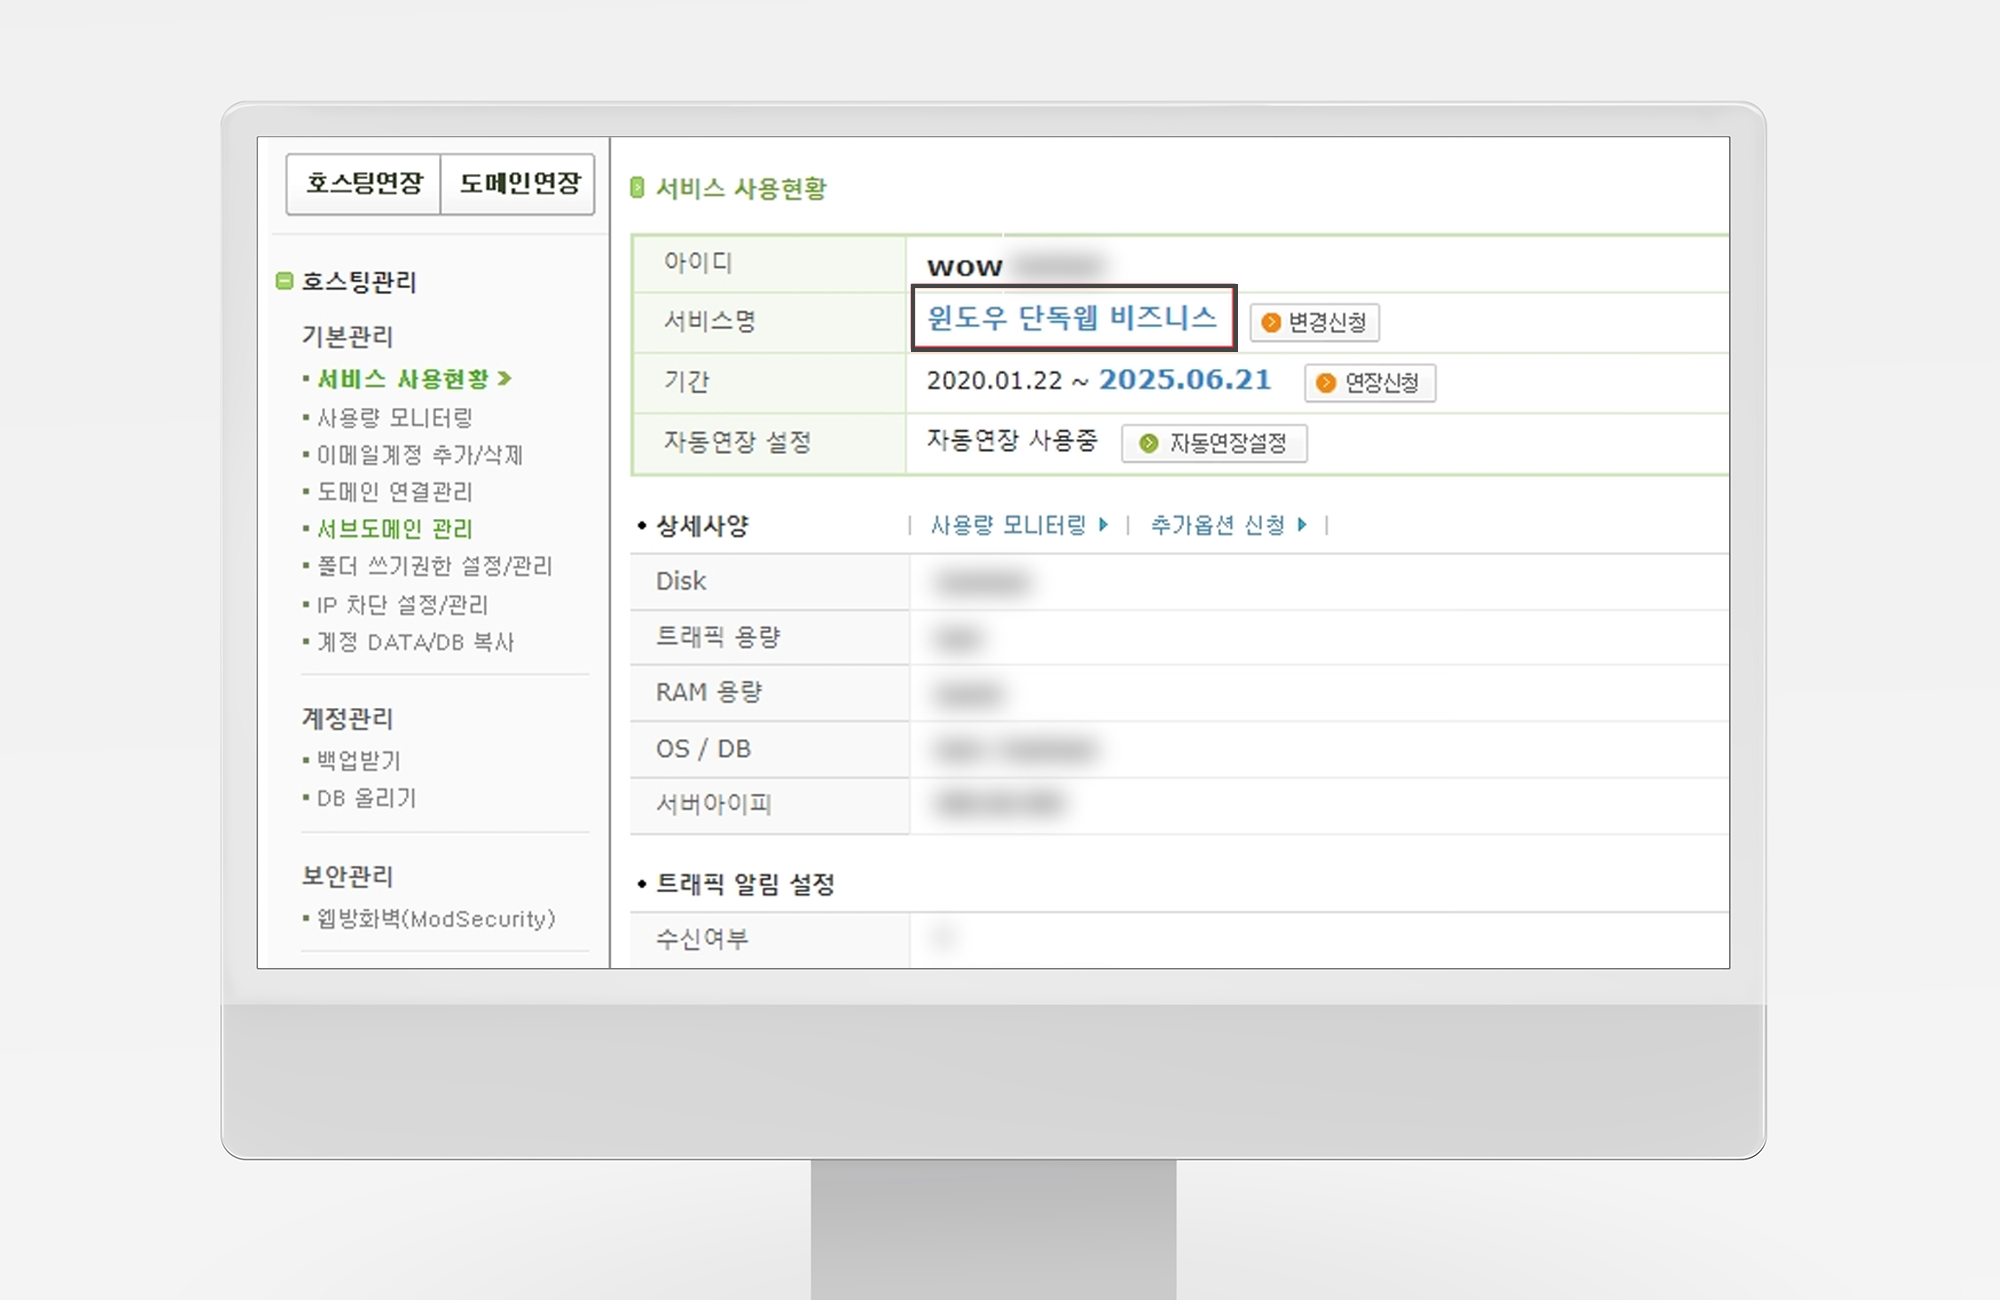This screenshot has height=1300, width=2000.
Task: Click the green icon beside 서비스 사용현황 title
Action: tap(637, 187)
